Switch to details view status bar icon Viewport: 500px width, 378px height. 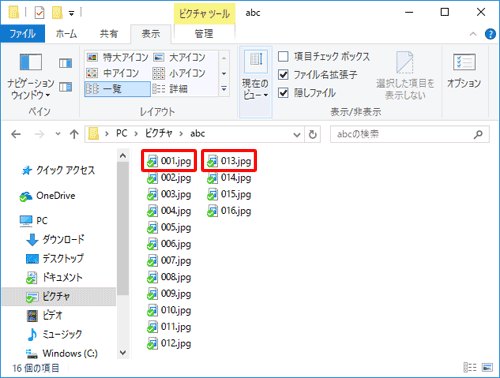point(470,368)
